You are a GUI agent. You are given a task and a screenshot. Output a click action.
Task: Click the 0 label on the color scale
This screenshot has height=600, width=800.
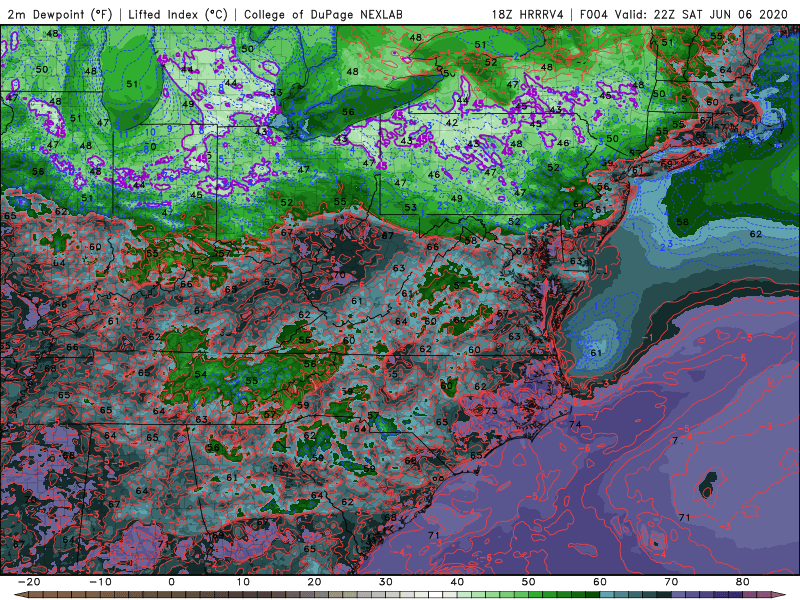click(x=171, y=582)
